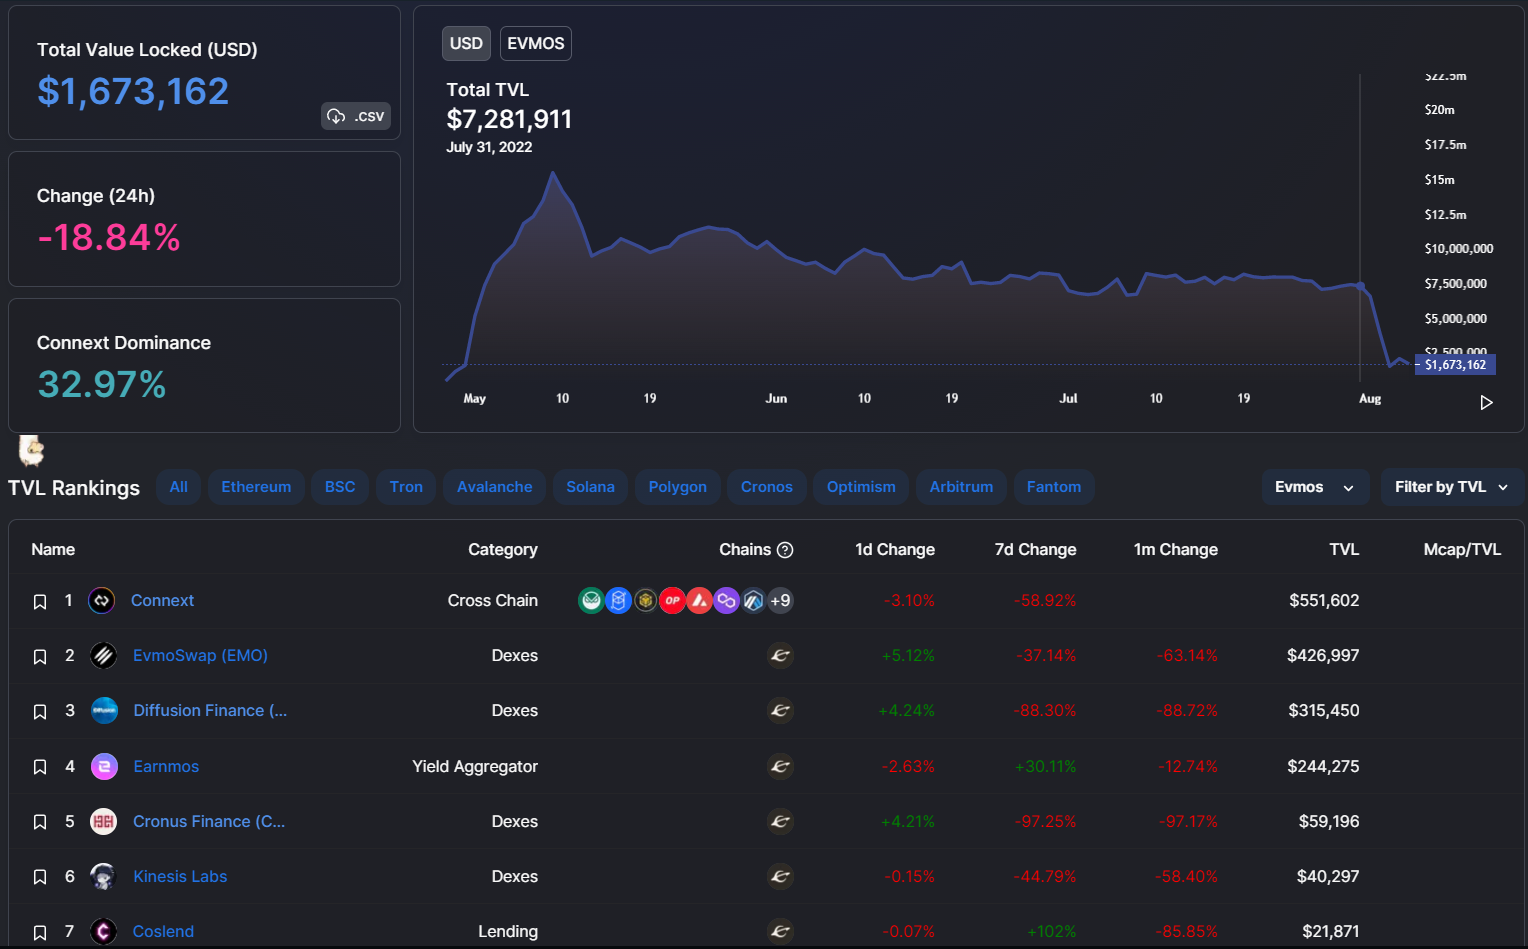The width and height of the screenshot is (1528, 949).
Task: Bookmark the Diffusion Finance row
Action: click(x=40, y=711)
